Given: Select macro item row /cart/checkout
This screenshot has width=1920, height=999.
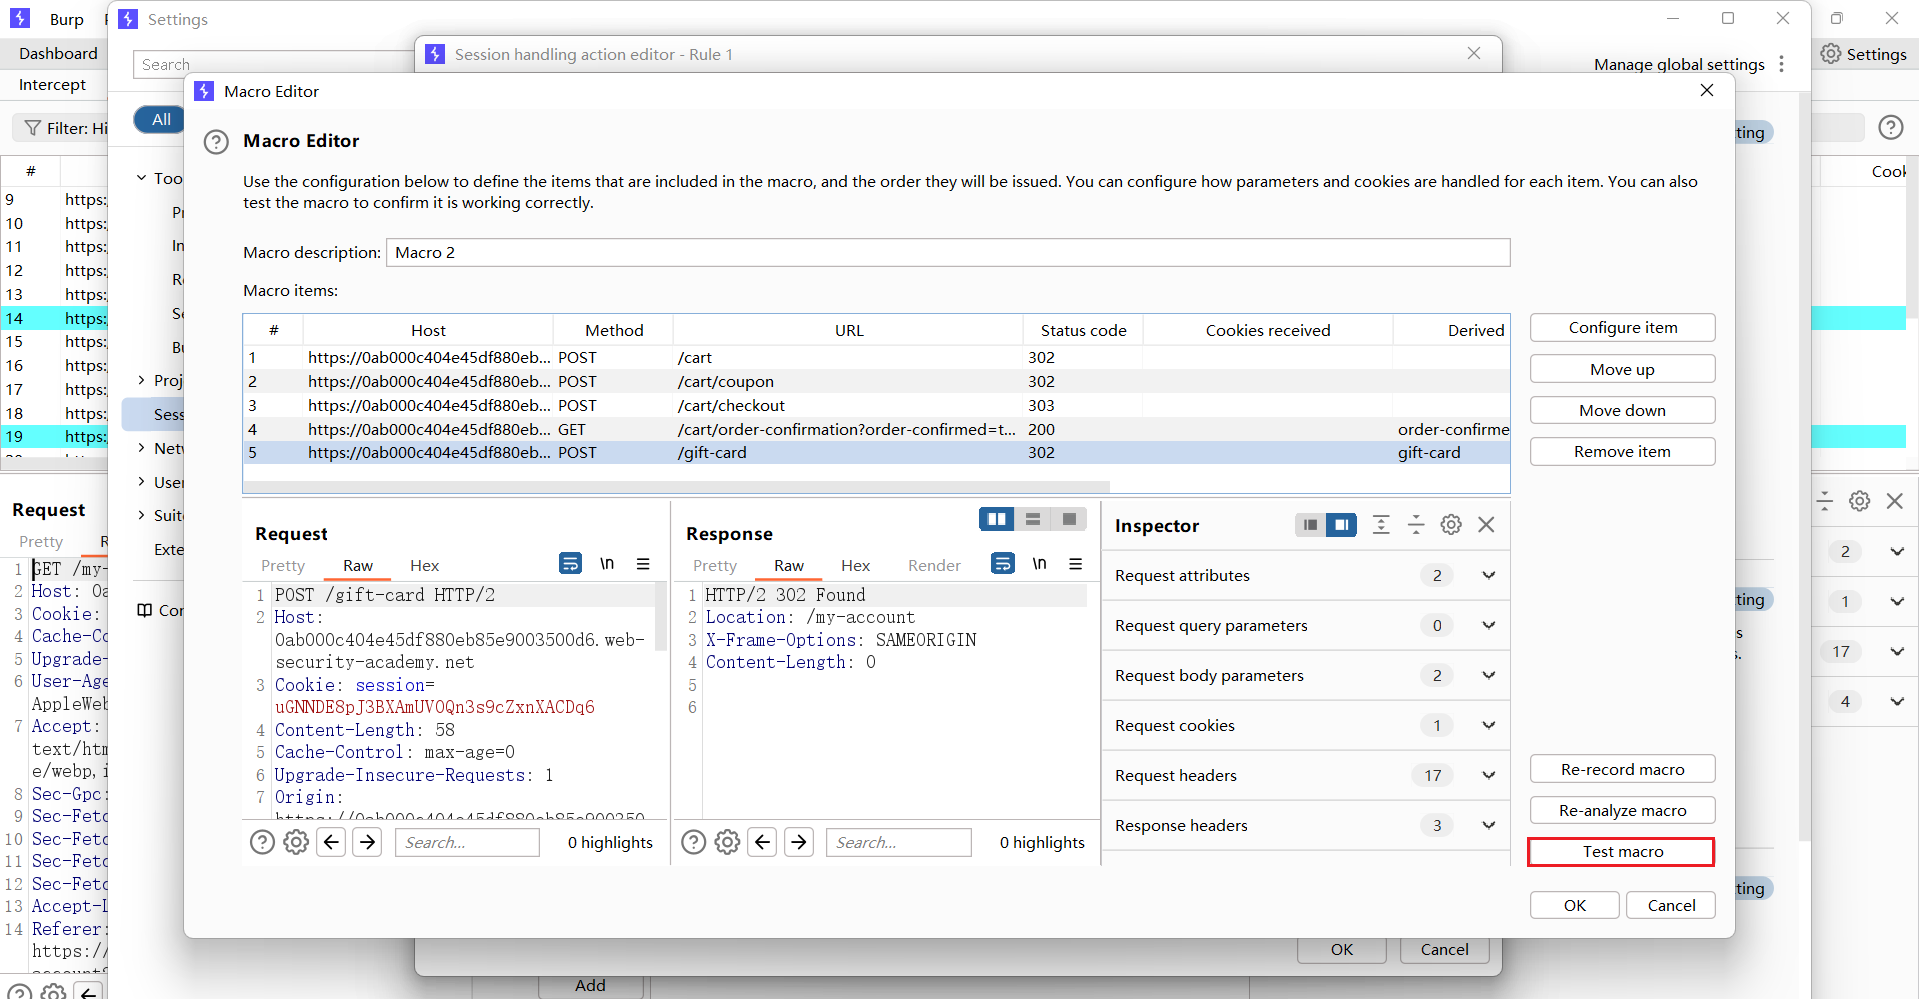Looking at the screenshot, I should (876, 406).
